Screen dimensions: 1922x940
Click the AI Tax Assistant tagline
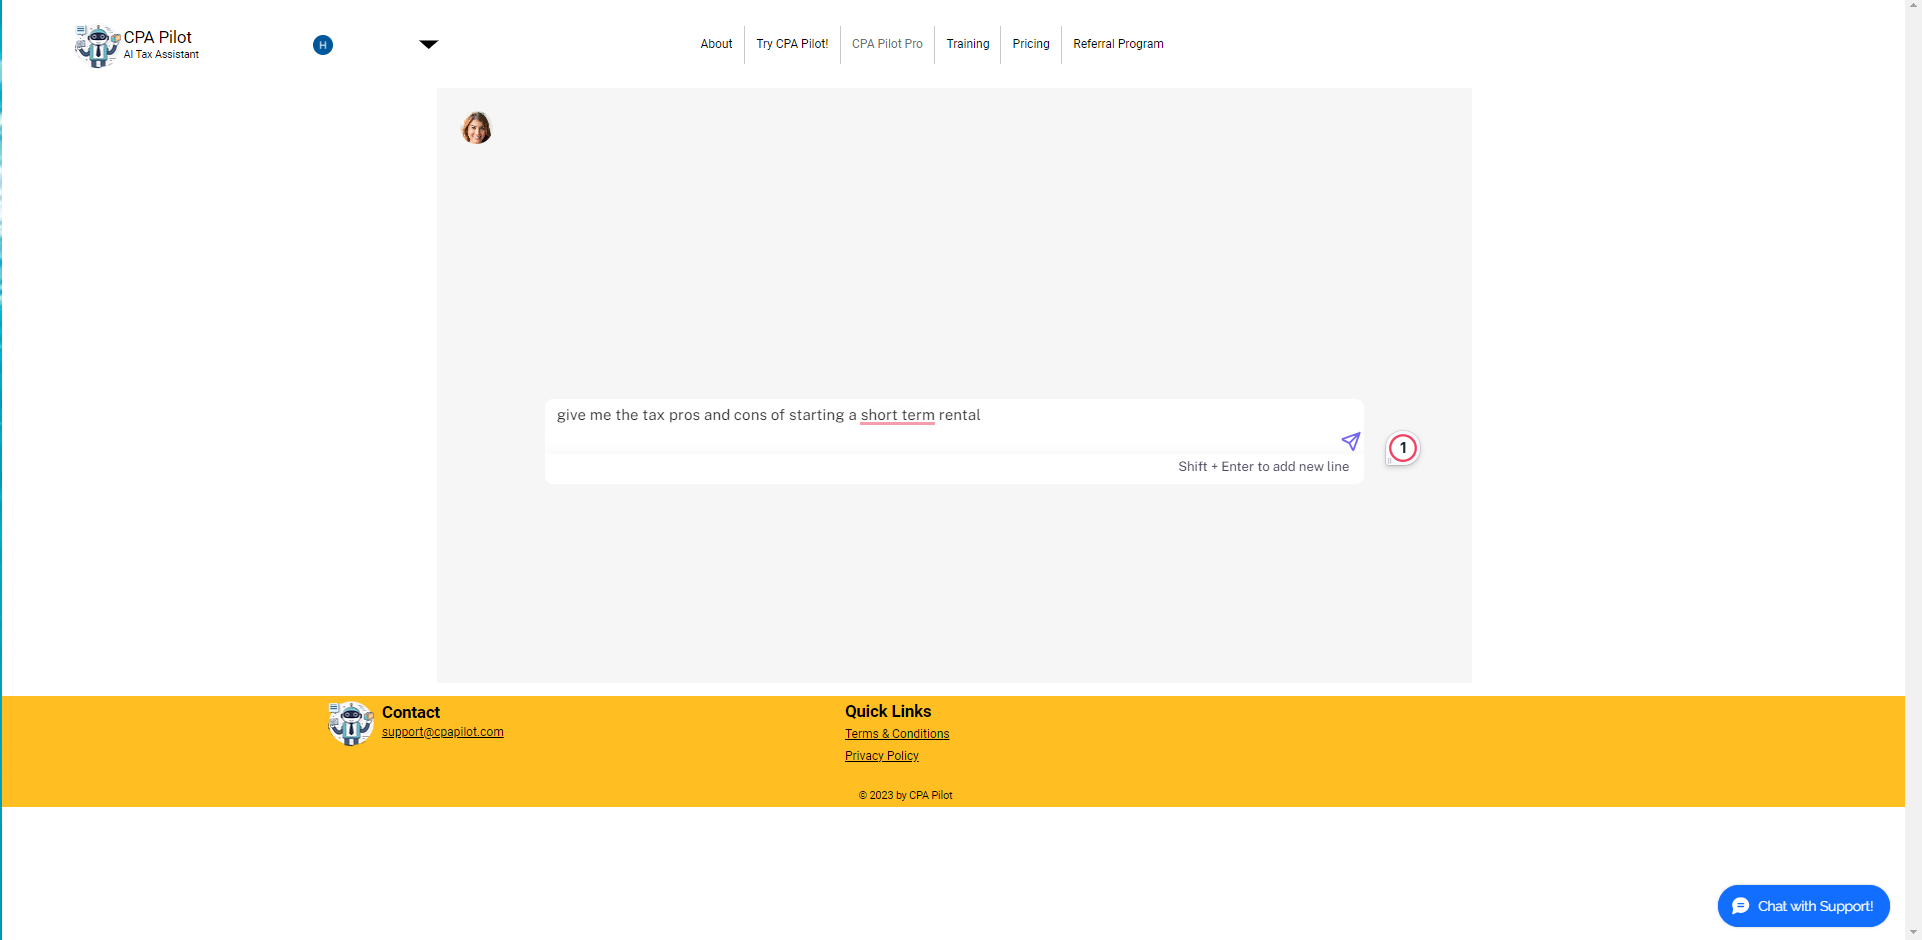click(161, 55)
